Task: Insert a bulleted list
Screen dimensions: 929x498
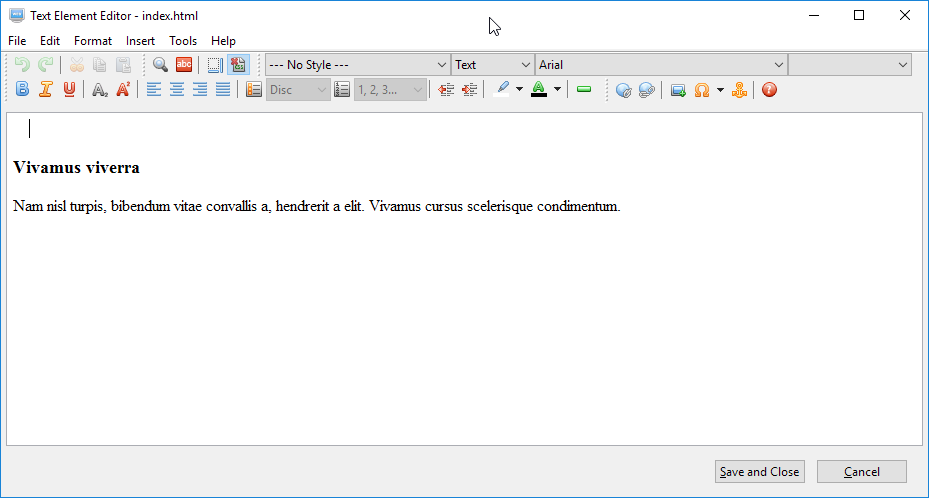Action: (x=254, y=90)
